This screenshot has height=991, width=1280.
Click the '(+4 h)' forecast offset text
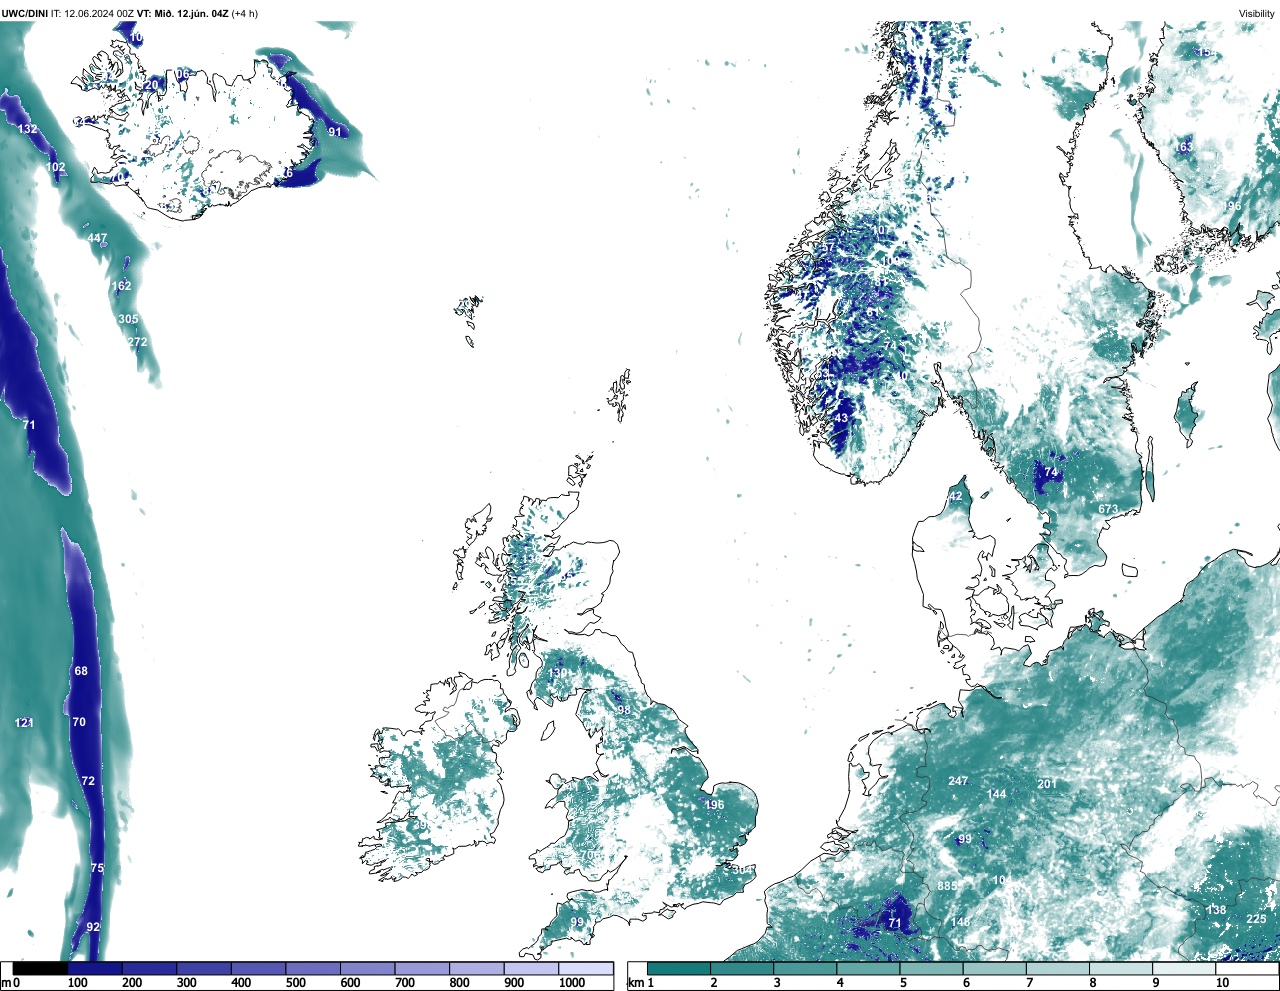[244, 13]
